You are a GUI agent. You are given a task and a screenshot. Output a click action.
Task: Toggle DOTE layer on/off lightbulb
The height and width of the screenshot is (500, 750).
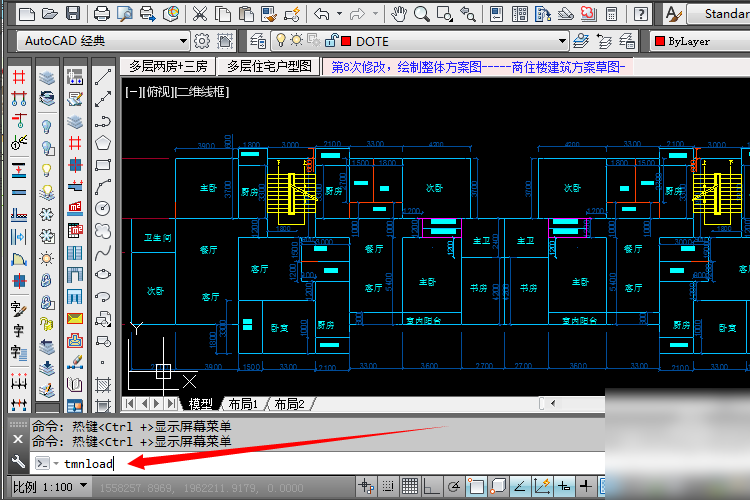click(281, 41)
